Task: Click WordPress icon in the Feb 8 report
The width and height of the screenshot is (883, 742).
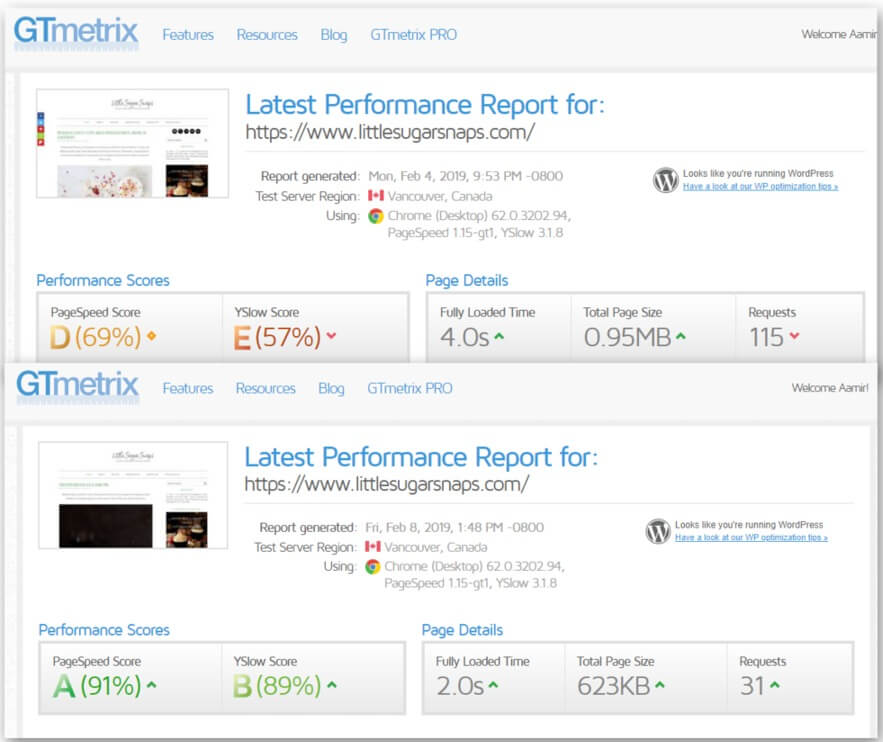Action: [x=657, y=531]
